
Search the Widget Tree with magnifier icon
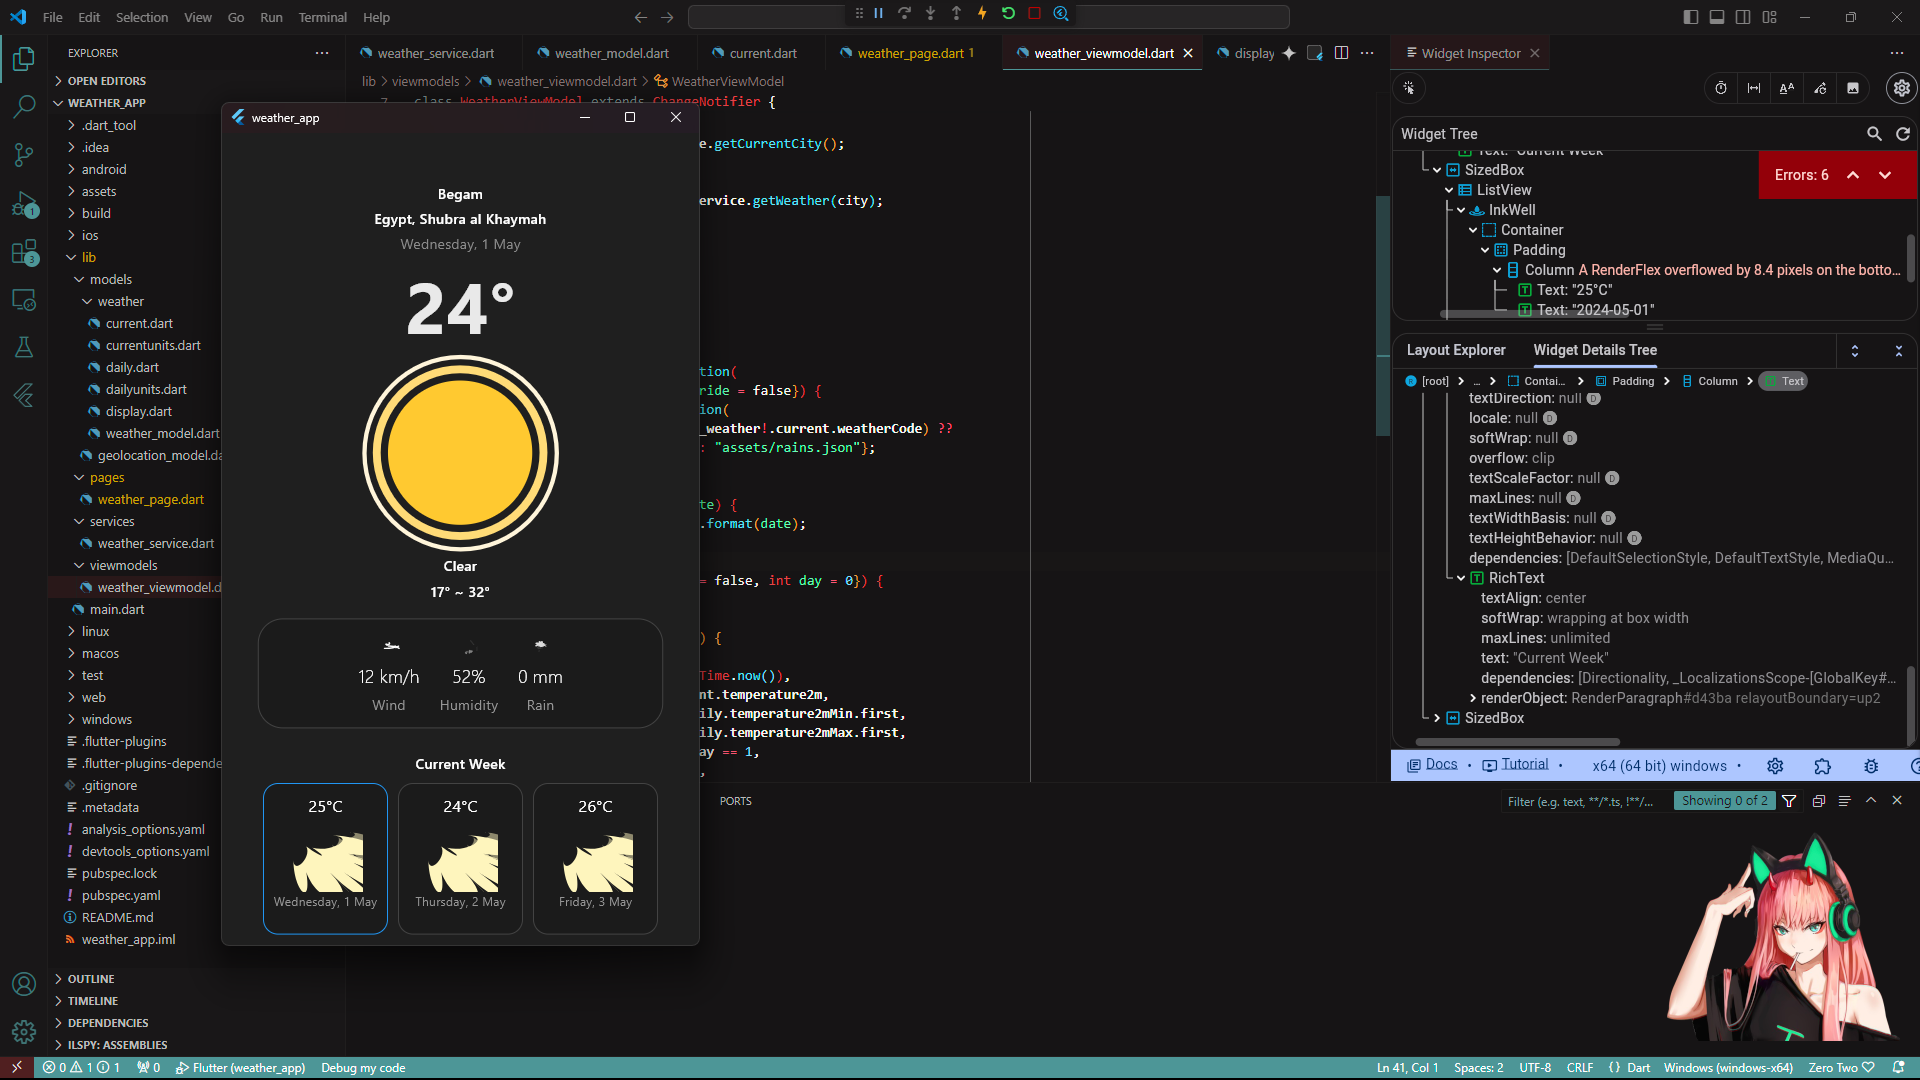(x=1874, y=134)
